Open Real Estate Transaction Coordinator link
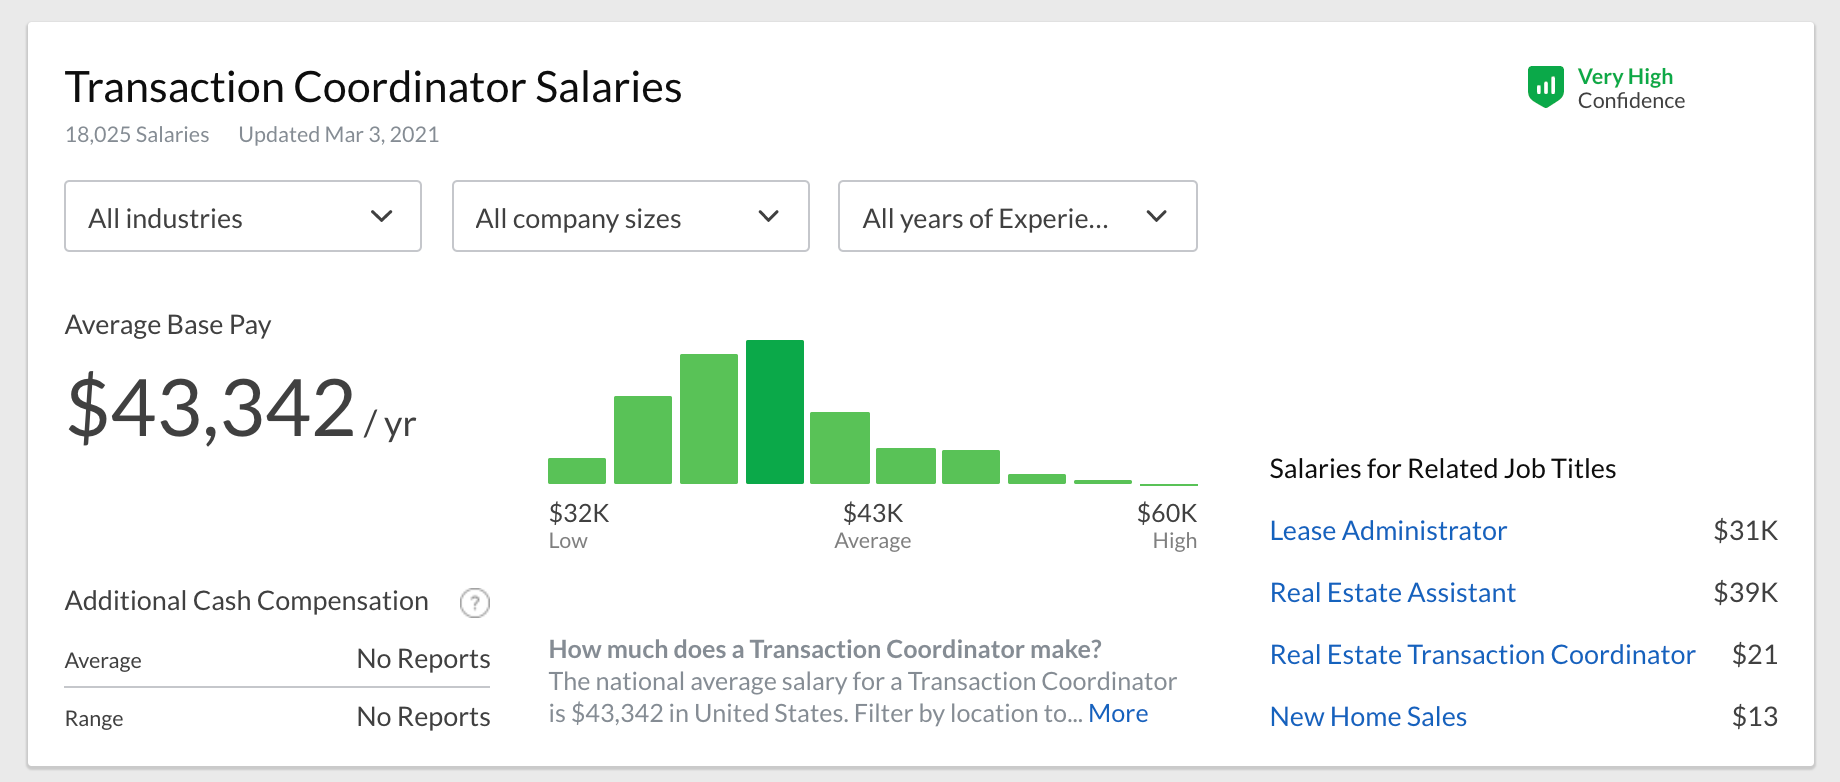Screen dimensions: 1840x782 1483,655
